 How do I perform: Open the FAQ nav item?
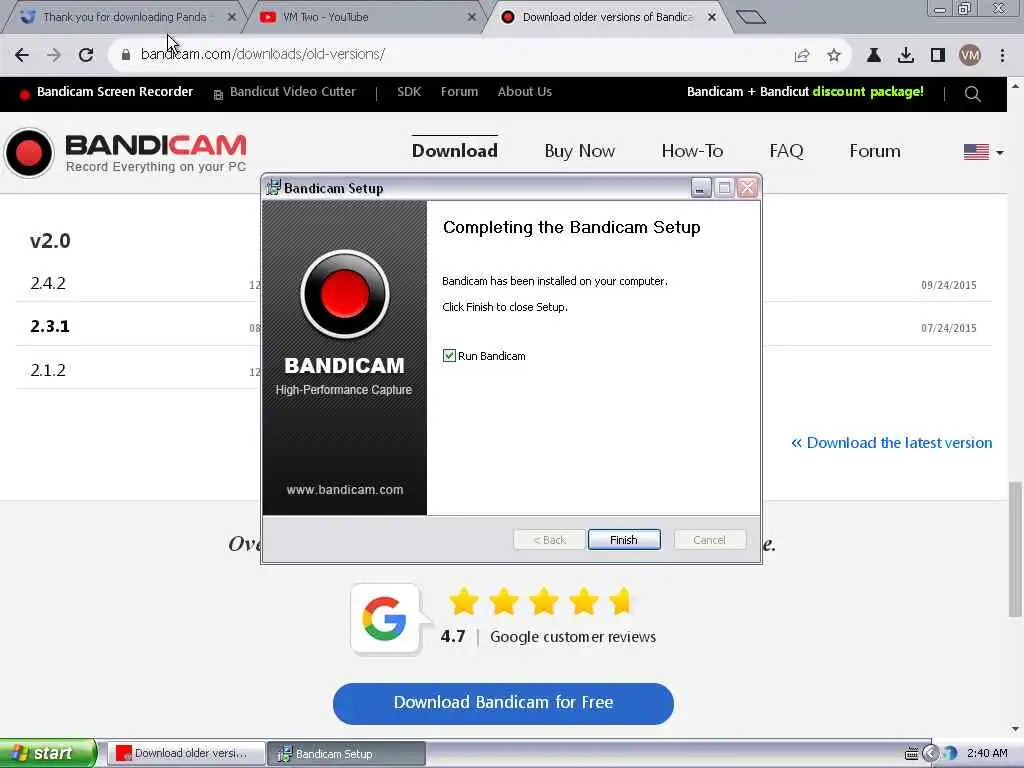coord(786,151)
